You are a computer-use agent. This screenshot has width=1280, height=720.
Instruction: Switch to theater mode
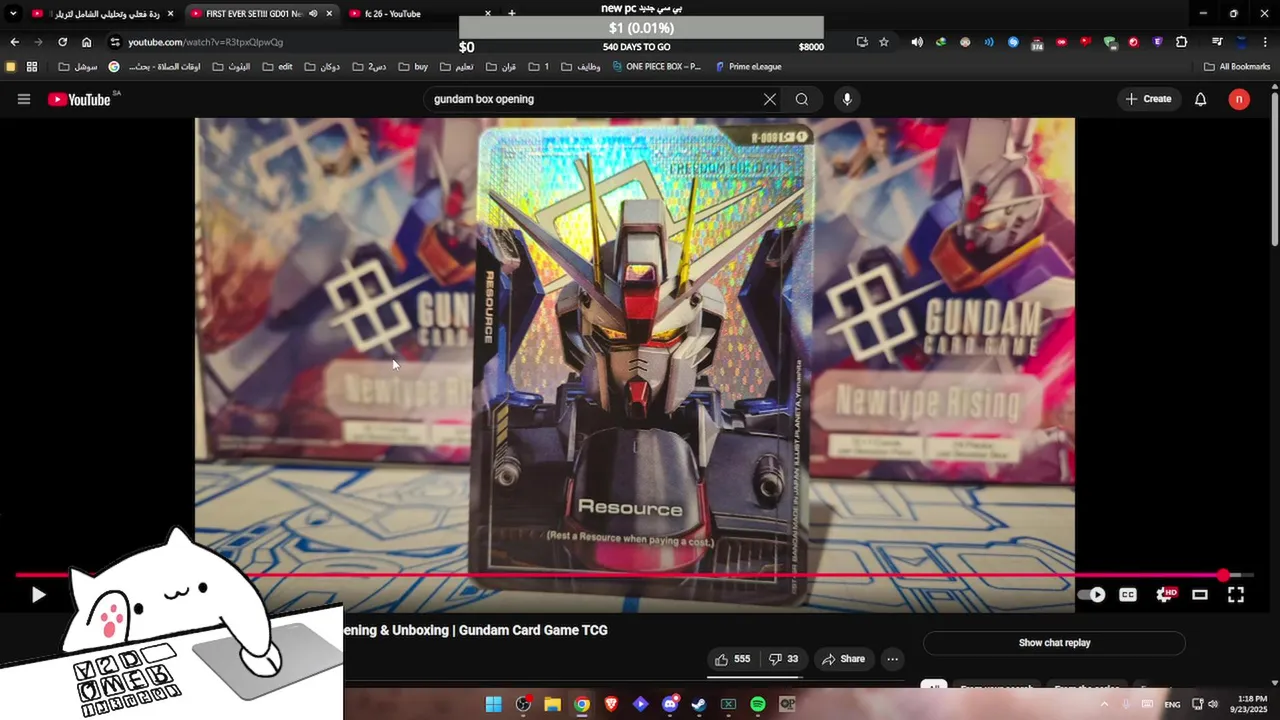pyautogui.click(x=1200, y=595)
